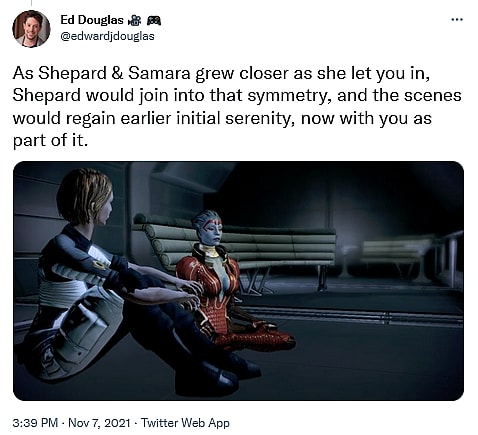
Task: Click Ed Douglas's profile avatar photo
Action: 31,29
